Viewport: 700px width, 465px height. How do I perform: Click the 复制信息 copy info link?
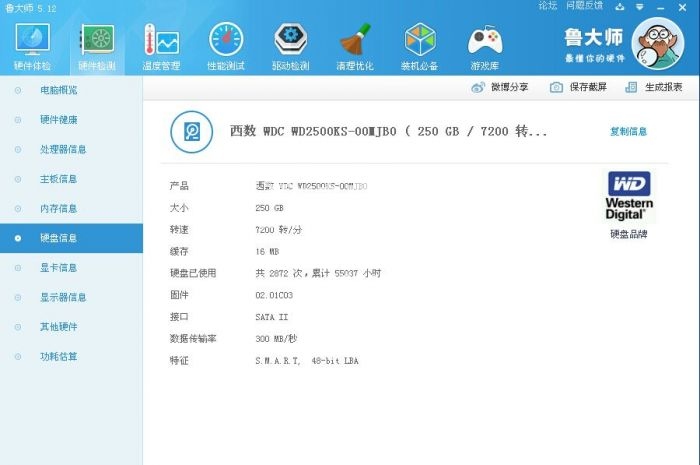pos(628,132)
